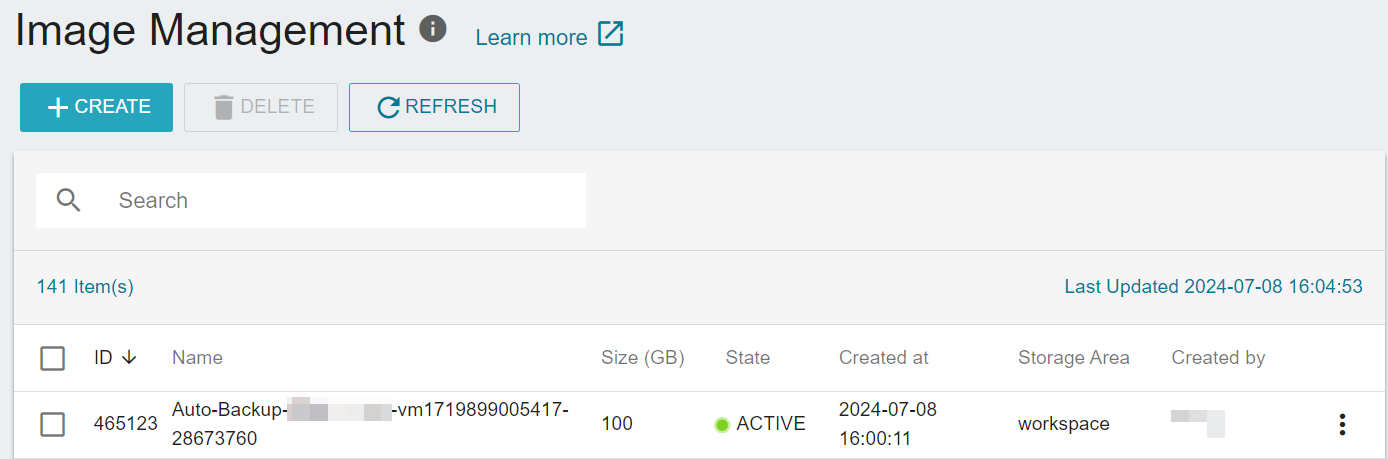This screenshot has height=459, width=1388.
Task: Click the info icon beside Image Management
Action: [432, 29]
